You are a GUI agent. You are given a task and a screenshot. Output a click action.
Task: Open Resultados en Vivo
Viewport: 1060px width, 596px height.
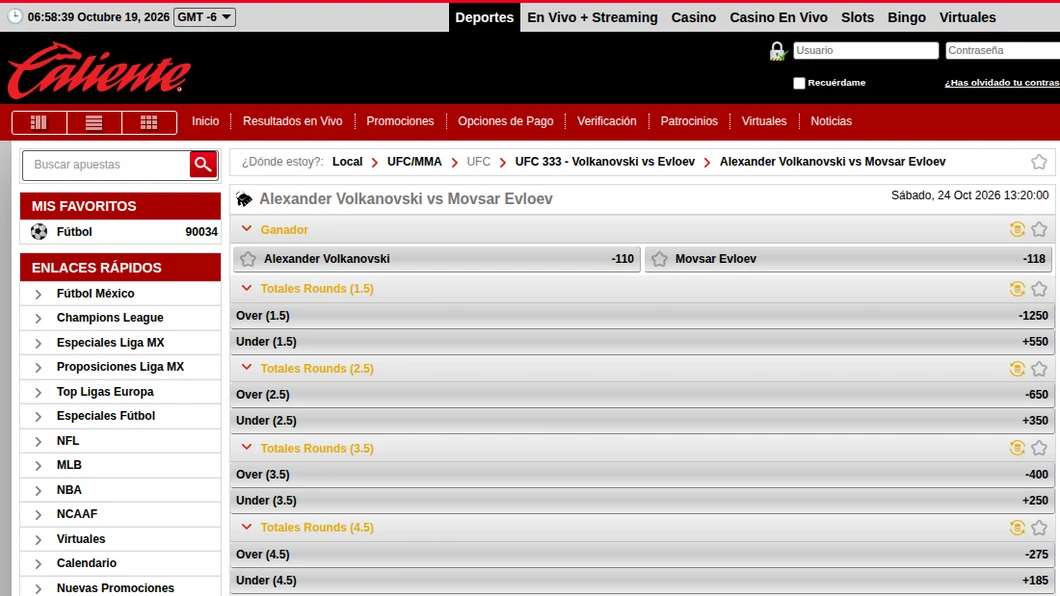pyautogui.click(x=293, y=121)
